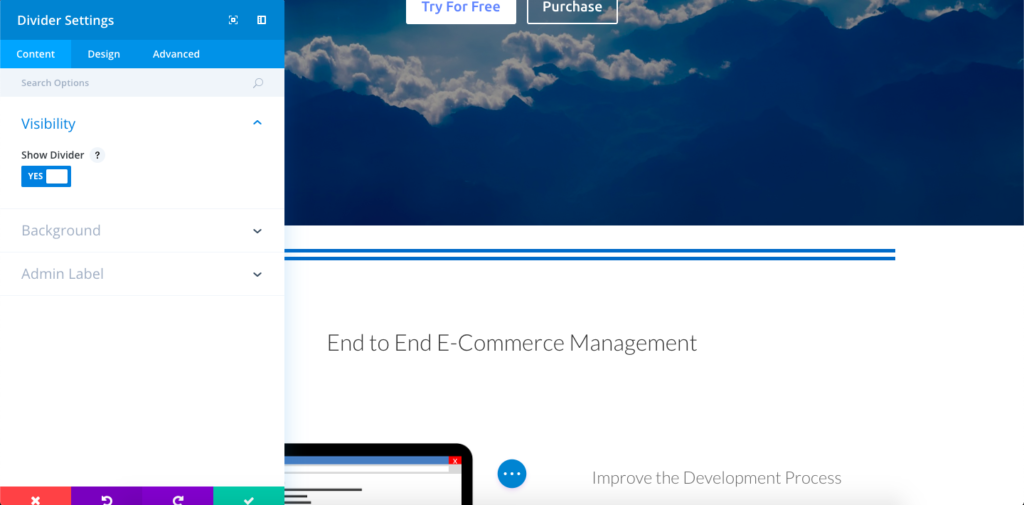
Task: Expand the Admin Label section
Action: pos(142,274)
